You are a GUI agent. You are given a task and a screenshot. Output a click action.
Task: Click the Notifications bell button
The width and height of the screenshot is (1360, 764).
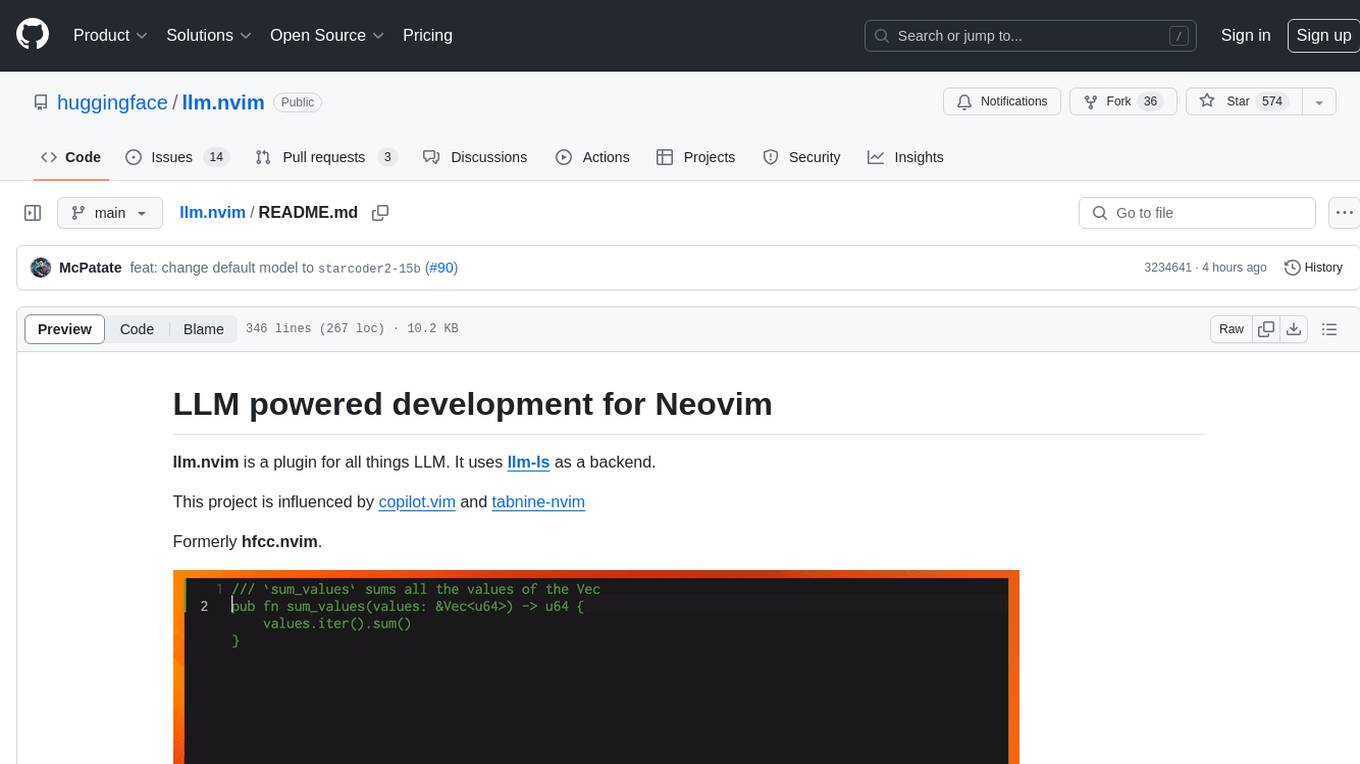[1002, 101]
